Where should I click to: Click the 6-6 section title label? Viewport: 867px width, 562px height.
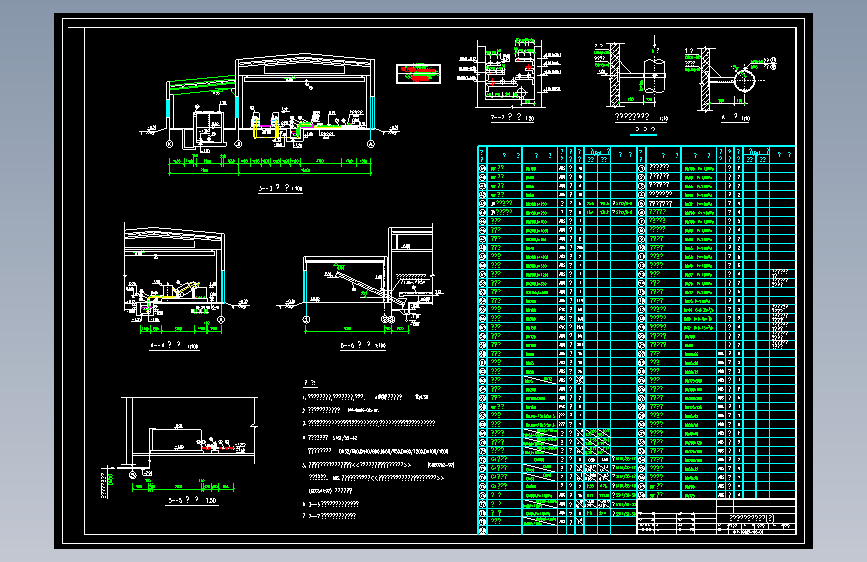coord(363,346)
